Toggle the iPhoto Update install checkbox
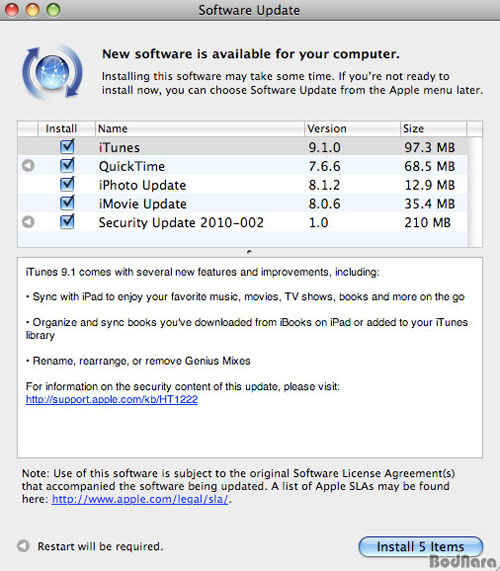This screenshot has height=571, width=500. pyautogui.click(x=67, y=184)
